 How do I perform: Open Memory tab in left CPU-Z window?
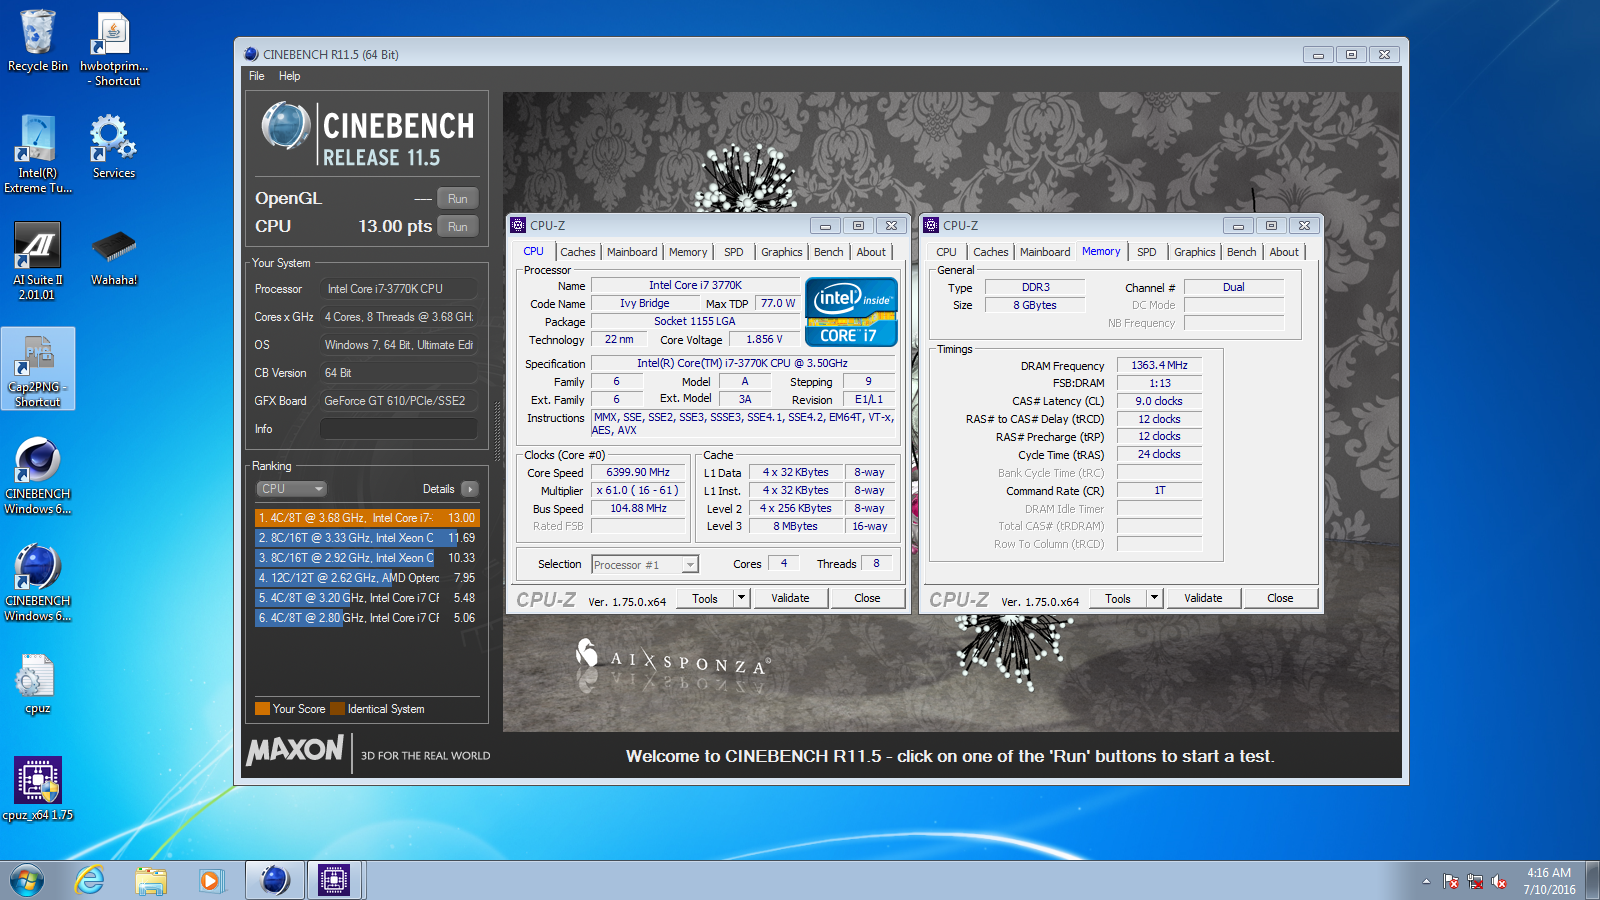[x=688, y=252]
